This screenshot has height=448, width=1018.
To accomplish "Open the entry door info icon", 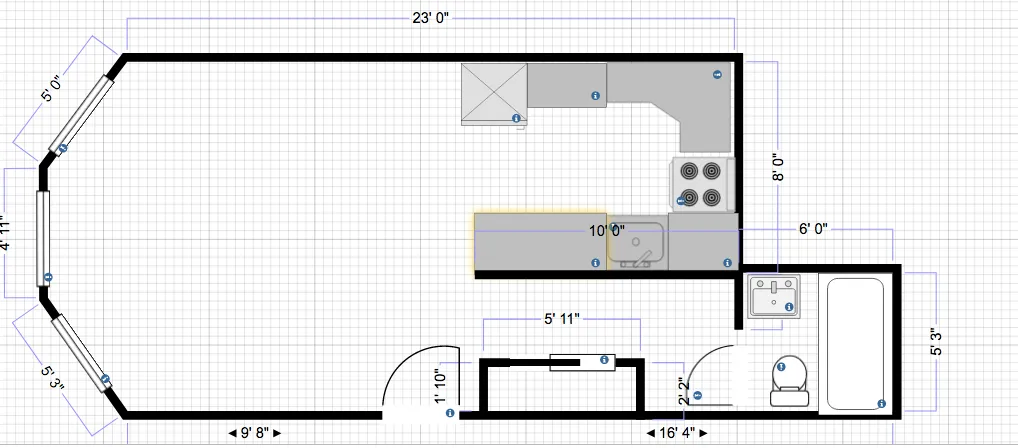I will pyautogui.click(x=450, y=413).
